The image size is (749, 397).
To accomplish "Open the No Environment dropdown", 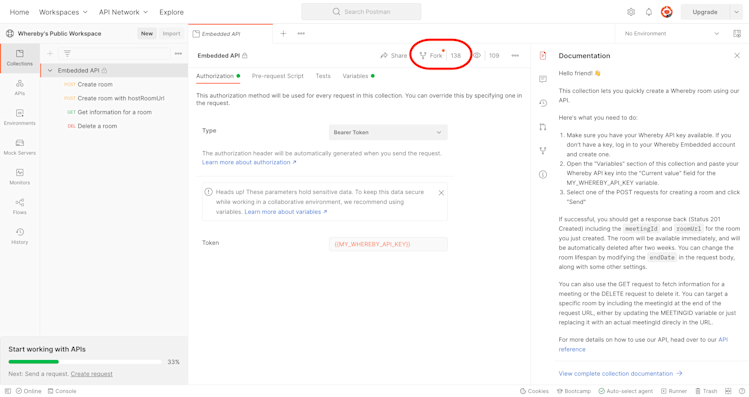I will click(672, 33).
